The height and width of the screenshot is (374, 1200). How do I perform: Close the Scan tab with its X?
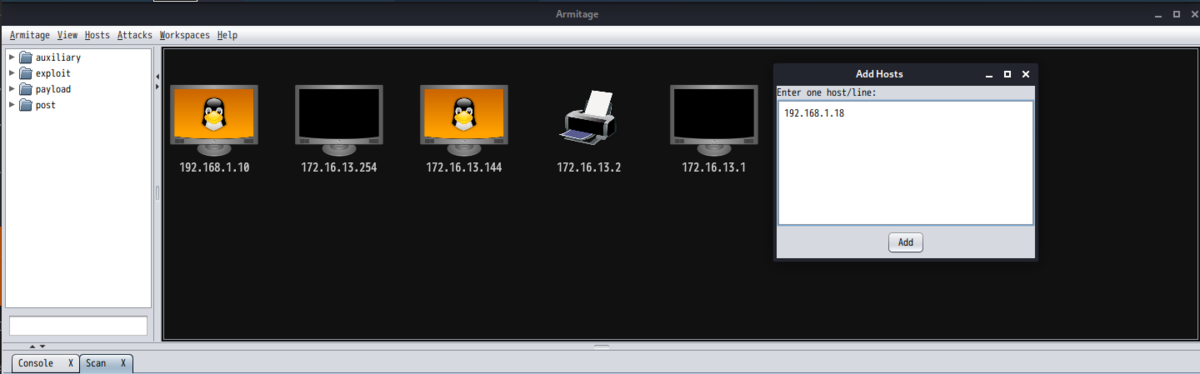point(123,363)
